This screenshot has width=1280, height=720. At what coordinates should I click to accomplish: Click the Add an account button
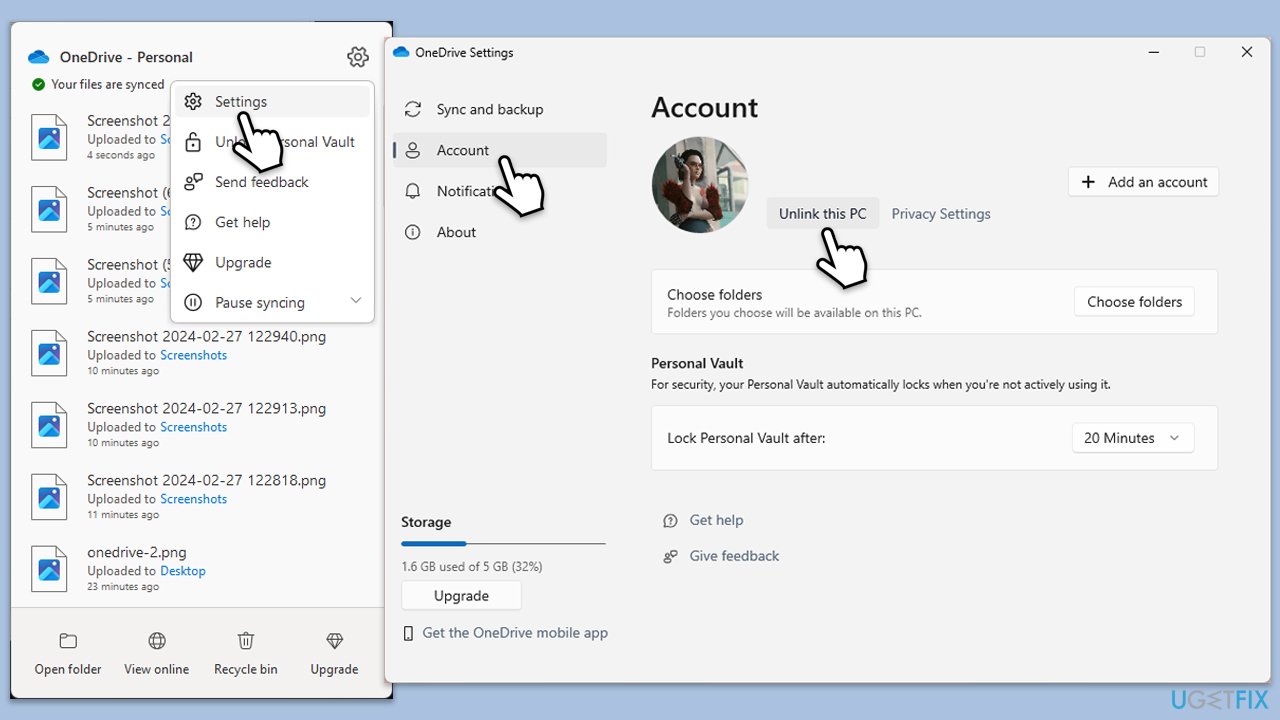click(1143, 182)
